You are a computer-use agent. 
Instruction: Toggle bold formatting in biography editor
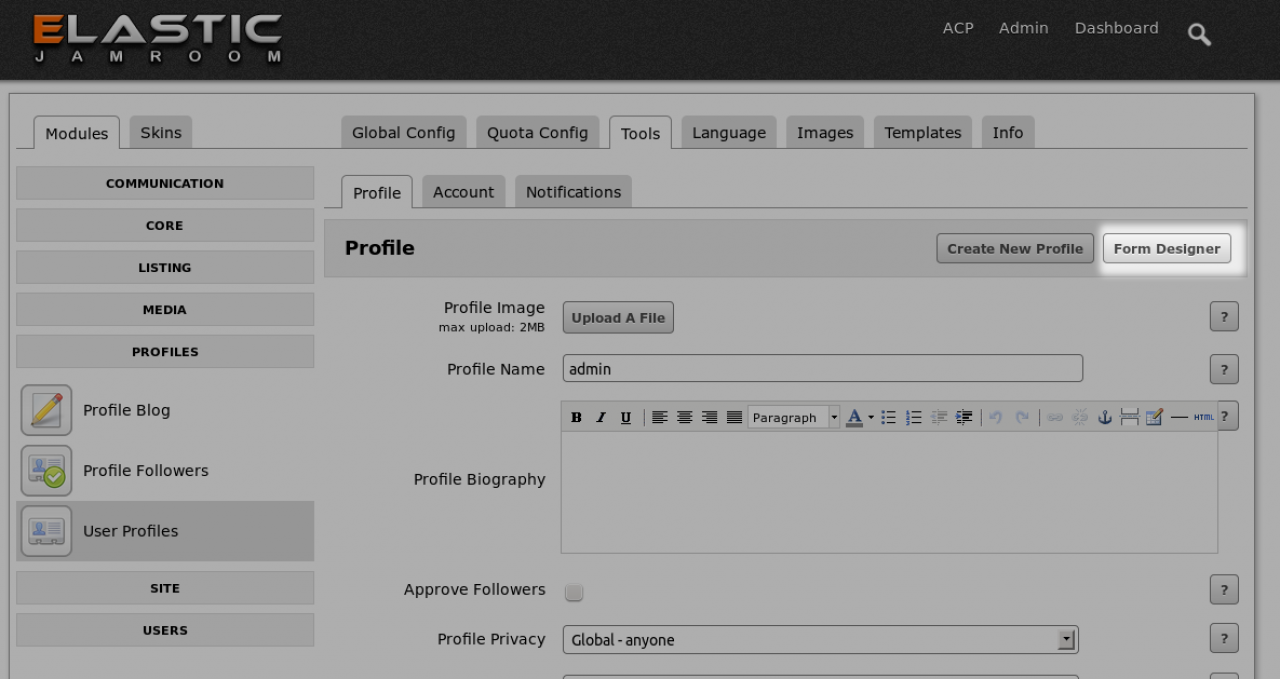coord(576,418)
